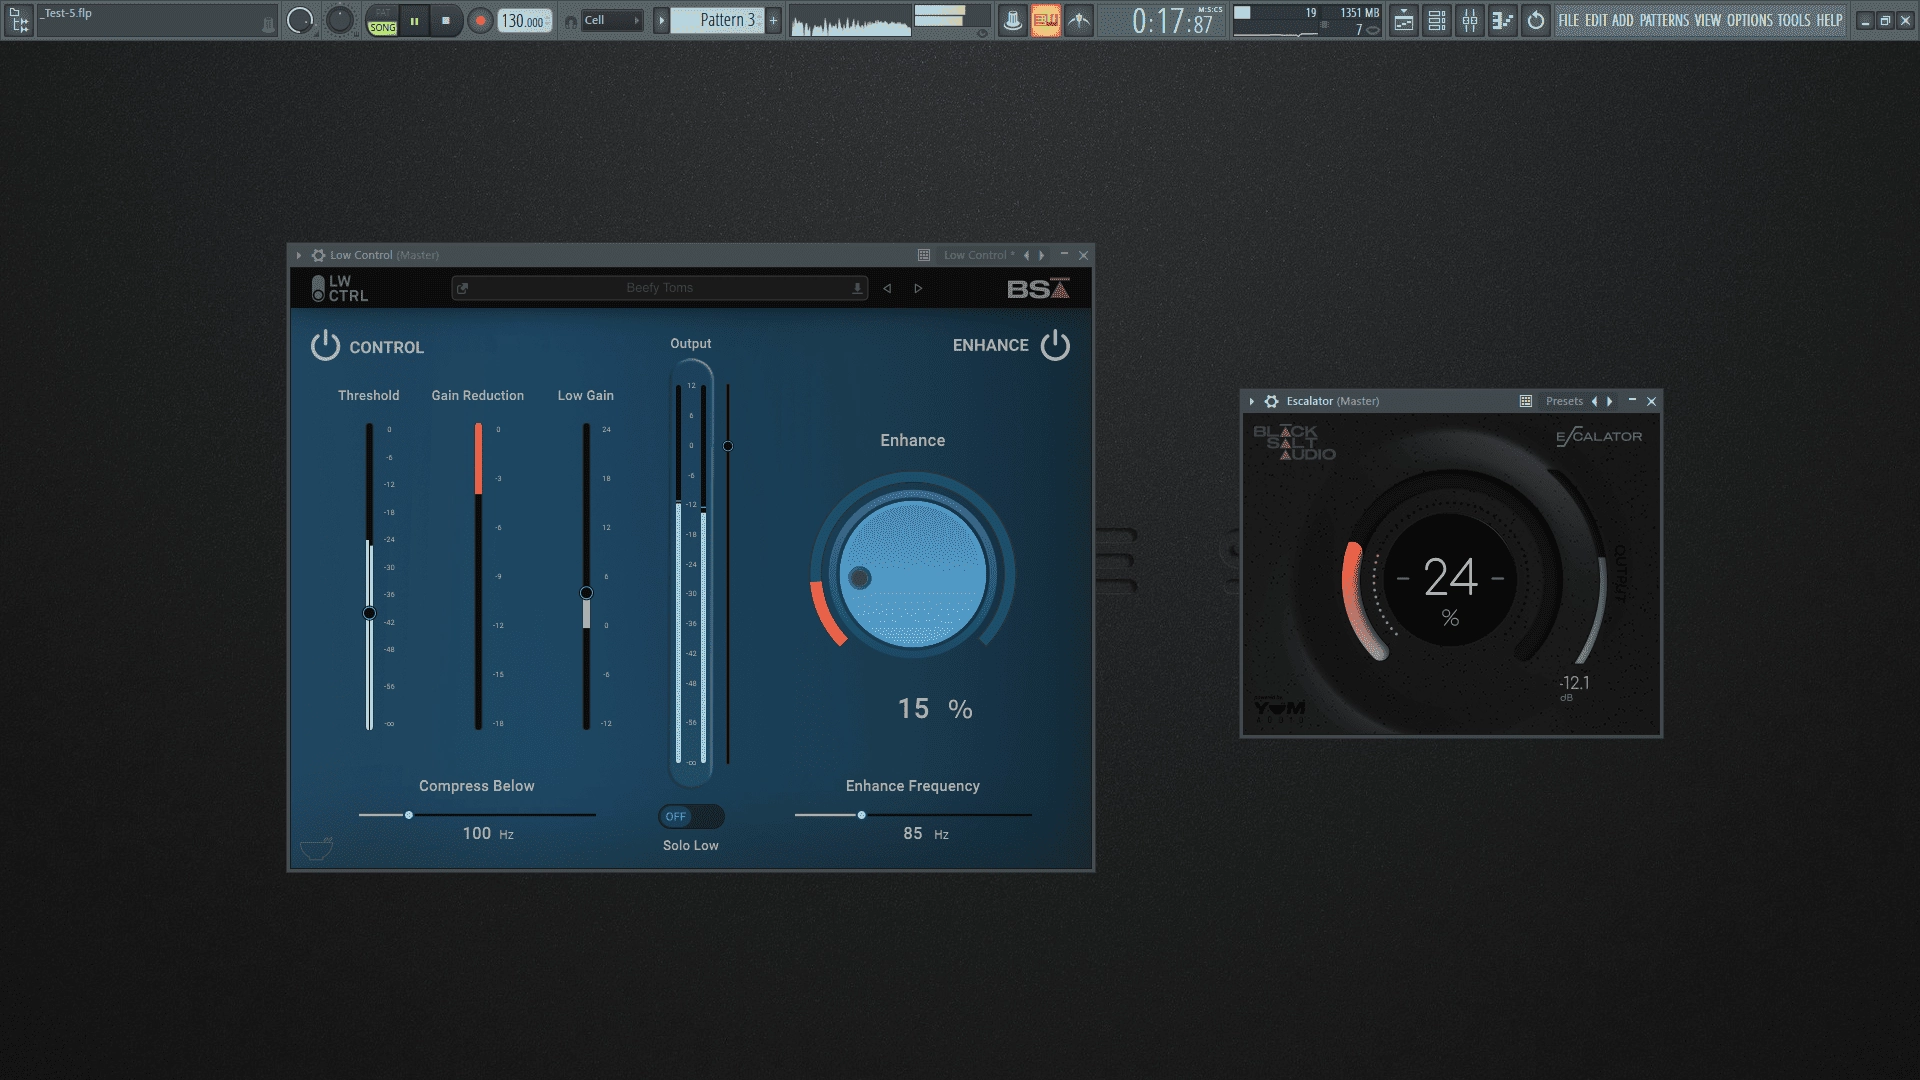This screenshot has height=1080, width=1920.
Task: Pause playback in FL Studio transport
Action: (x=414, y=20)
